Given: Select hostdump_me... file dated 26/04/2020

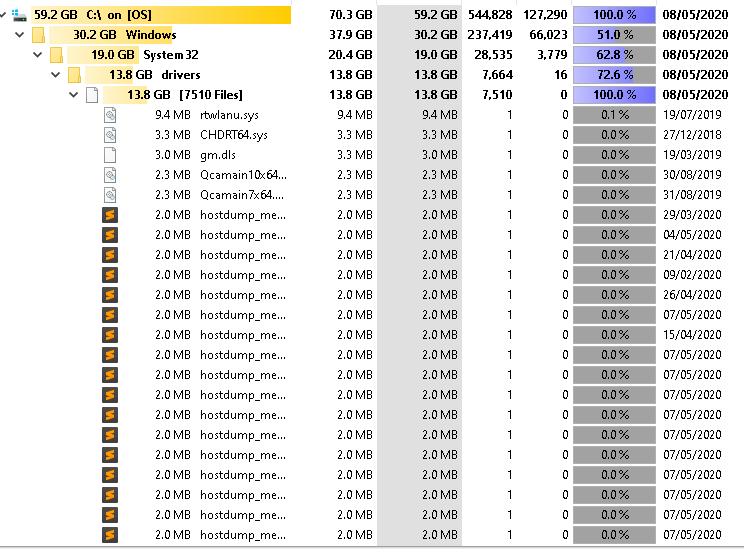Looking at the screenshot, I should 243,295.
